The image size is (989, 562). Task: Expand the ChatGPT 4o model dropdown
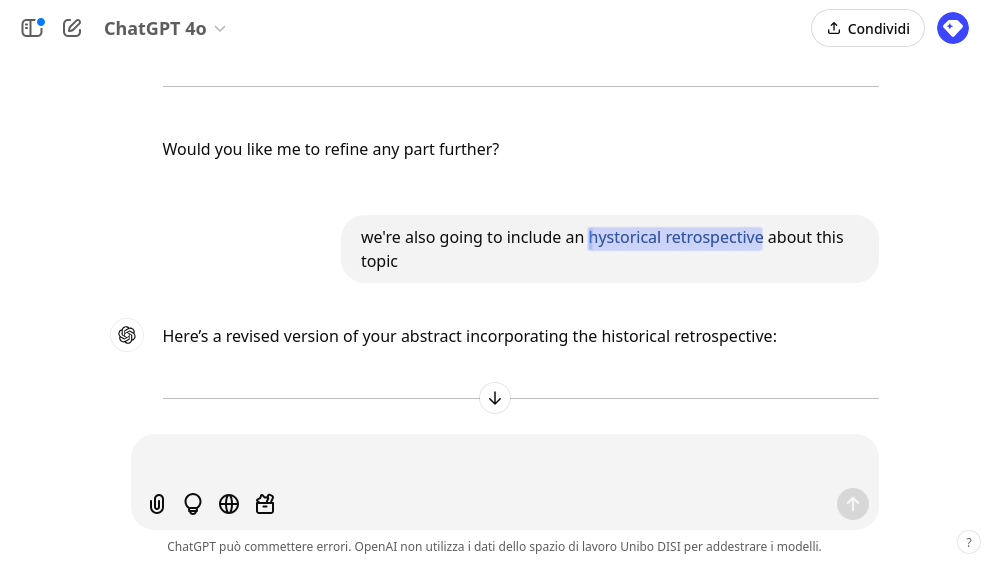click(165, 28)
